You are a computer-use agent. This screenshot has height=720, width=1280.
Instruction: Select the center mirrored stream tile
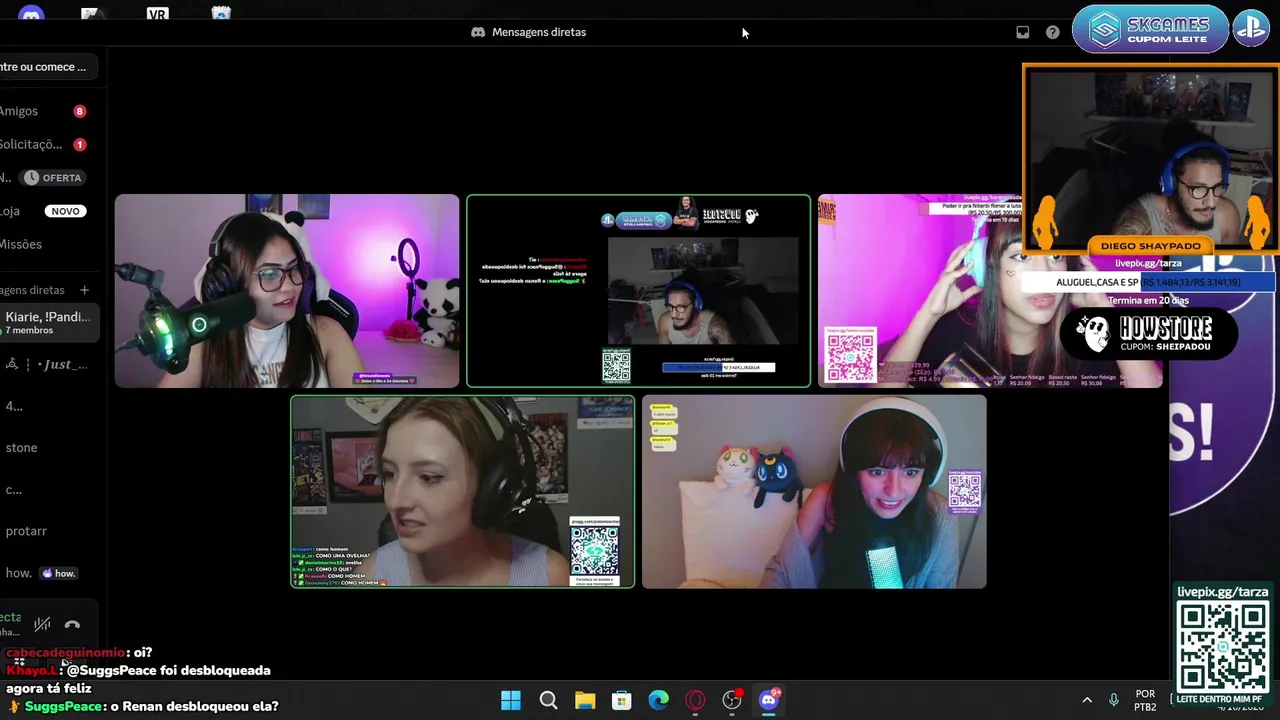[638, 290]
